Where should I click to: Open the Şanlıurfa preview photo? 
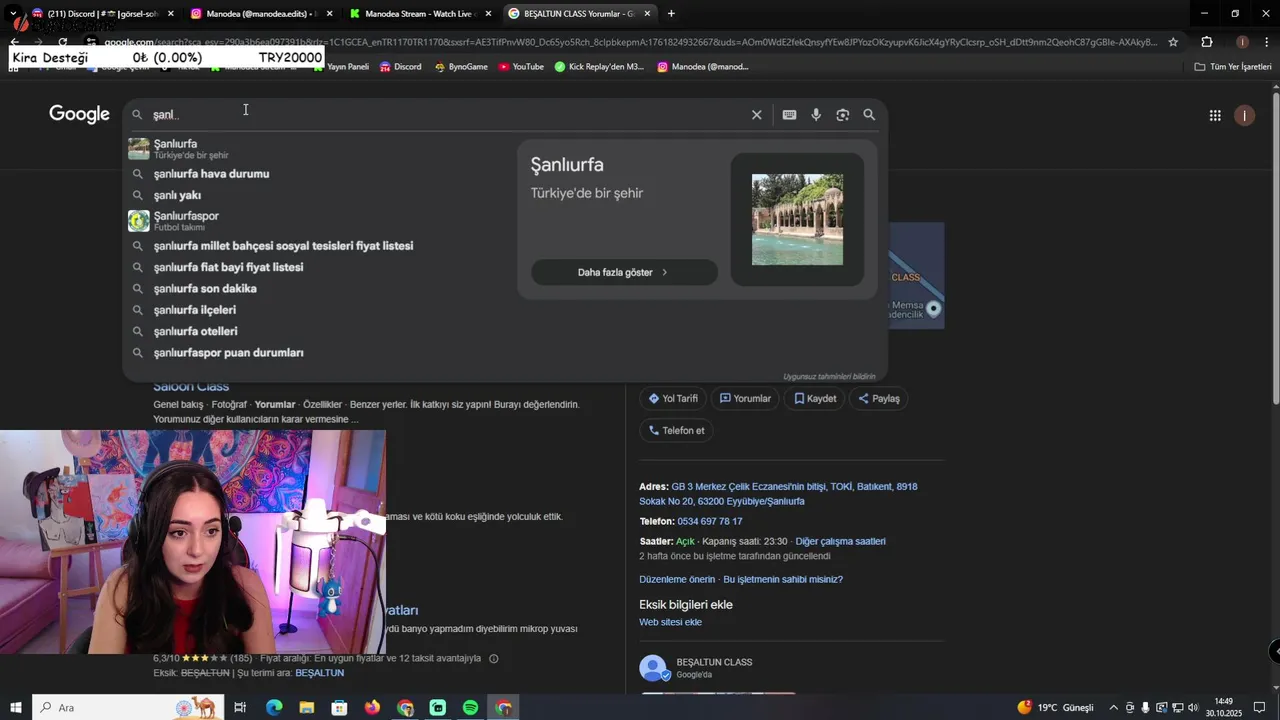point(797,219)
